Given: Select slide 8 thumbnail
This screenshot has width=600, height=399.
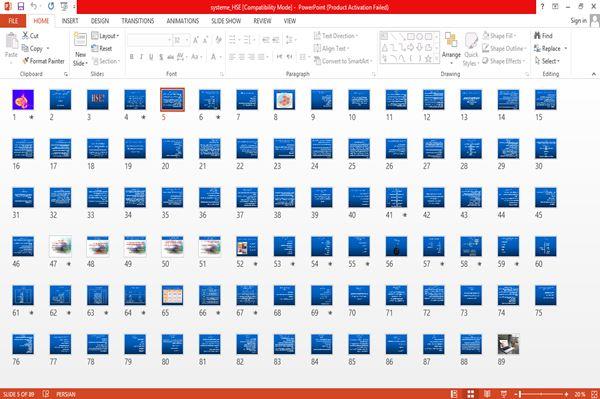Looking at the screenshot, I should click(x=284, y=99).
